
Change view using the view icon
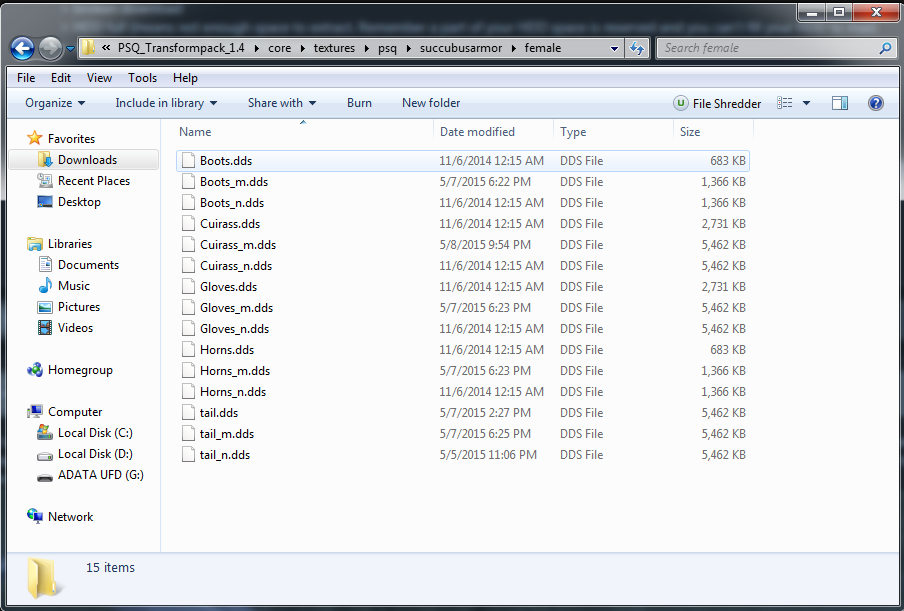[785, 103]
